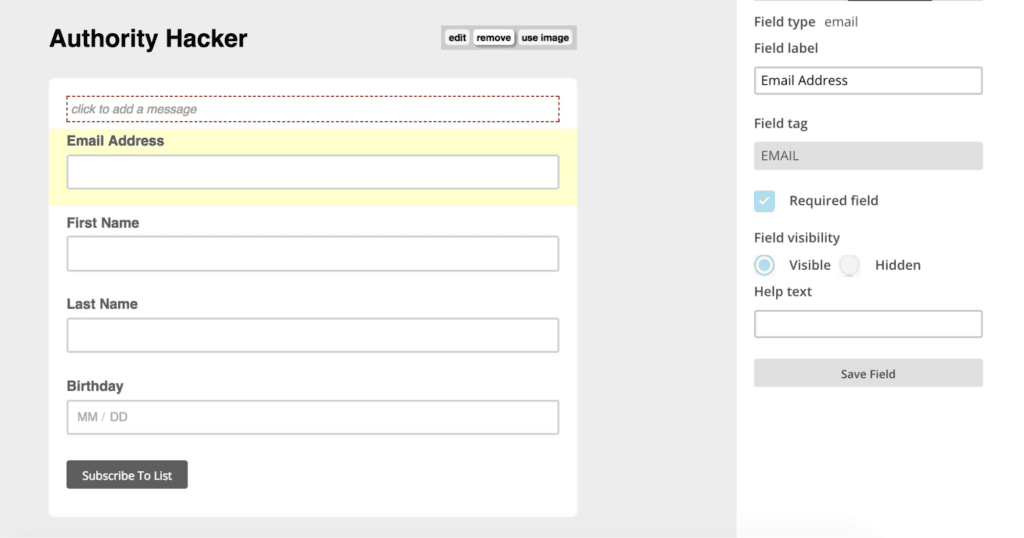Toggle the Required field checkbox

pyautogui.click(x=764, y=201)
